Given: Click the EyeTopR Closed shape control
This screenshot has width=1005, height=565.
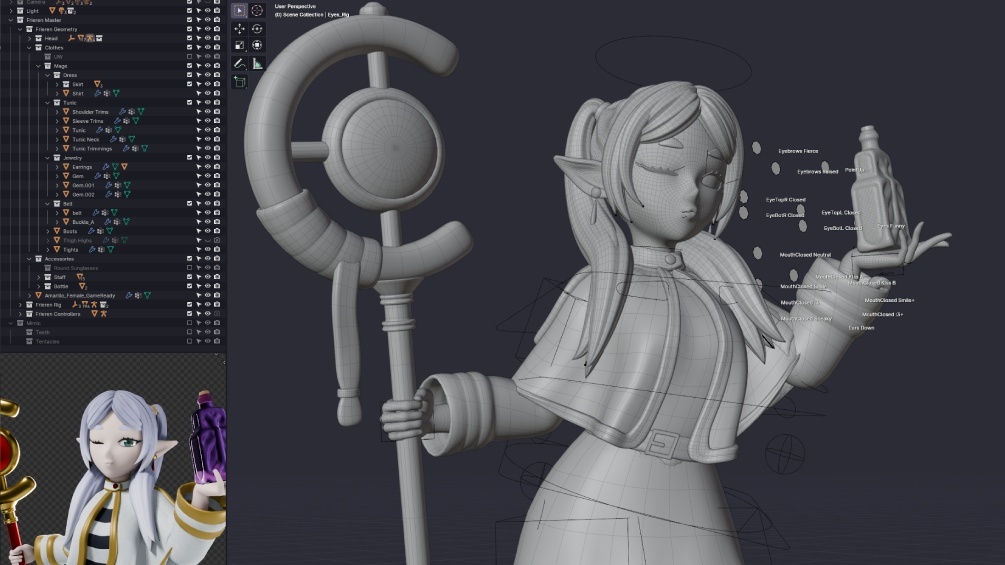Looking at the screenshot, I should pos(743,197).
